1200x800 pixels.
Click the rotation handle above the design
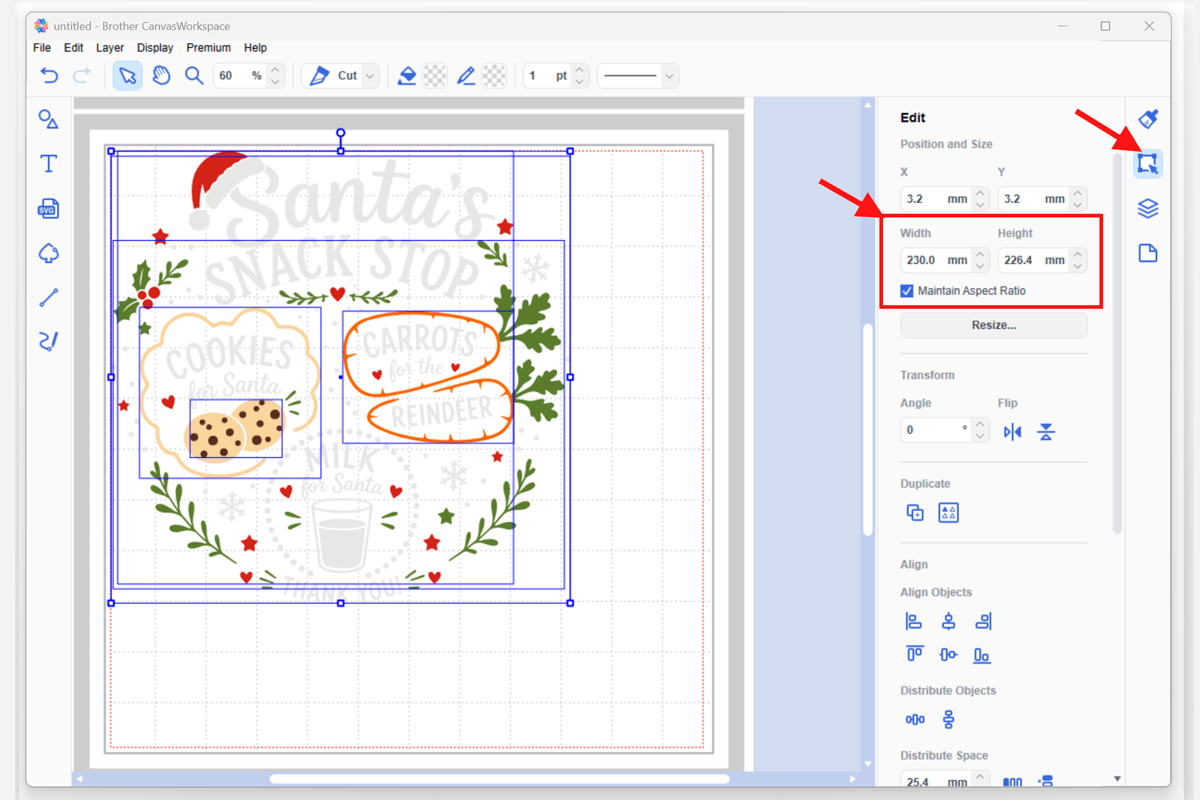point(341,133)
